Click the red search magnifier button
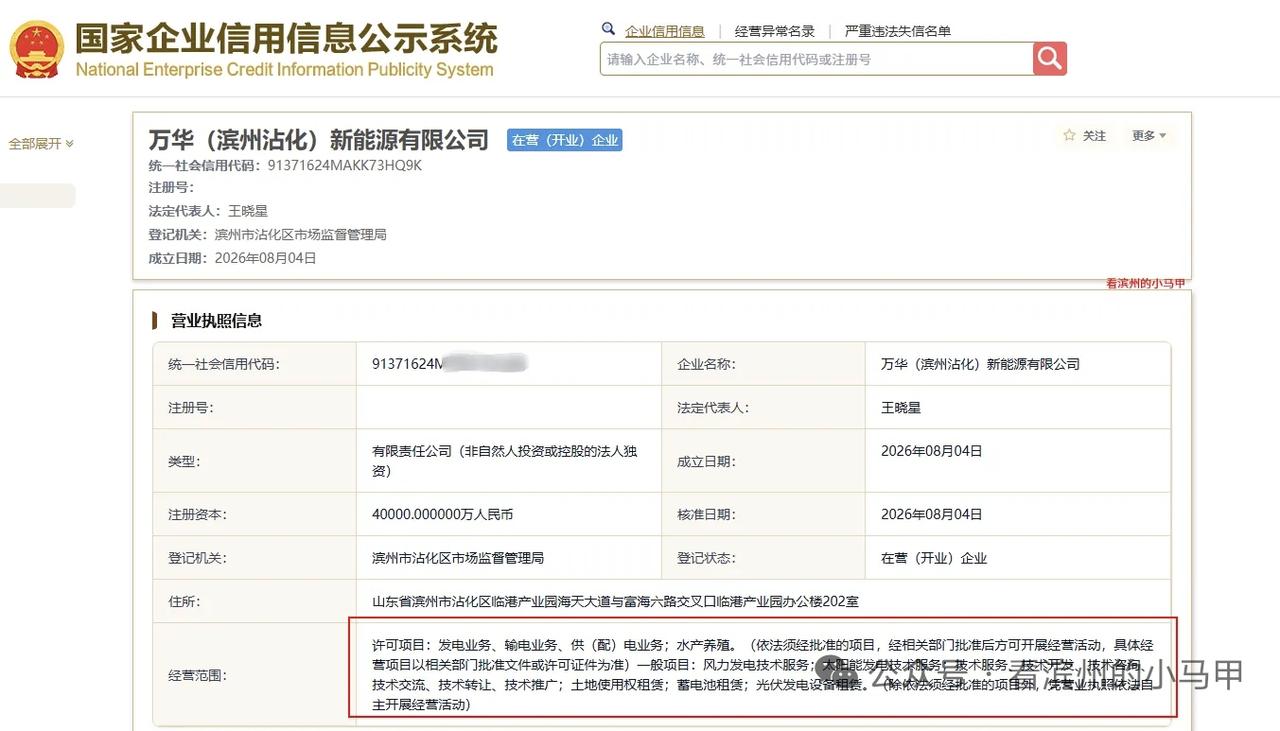 1050,59
